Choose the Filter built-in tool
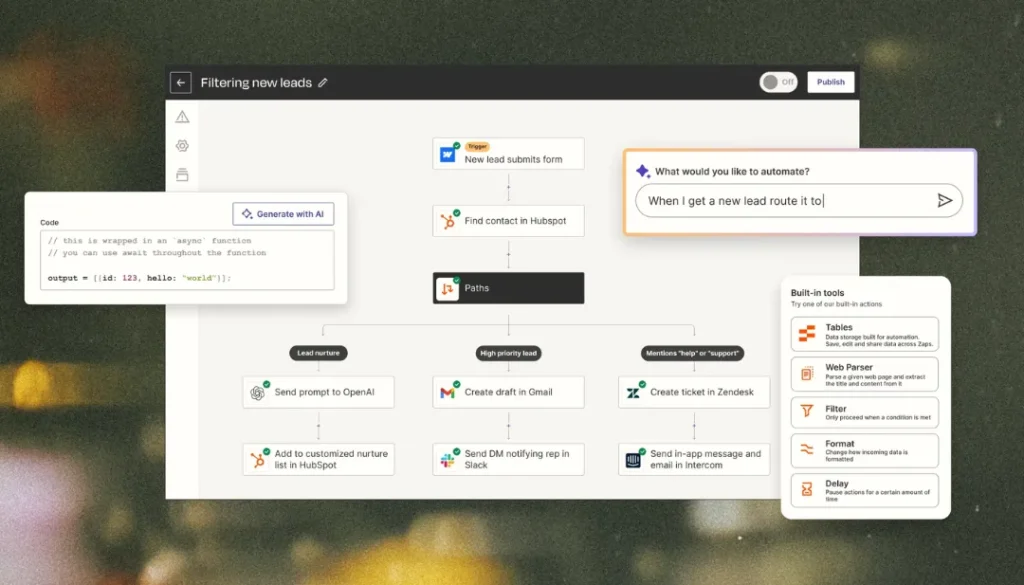Viewport: 1024px width, 585px height. coord(864,412)
